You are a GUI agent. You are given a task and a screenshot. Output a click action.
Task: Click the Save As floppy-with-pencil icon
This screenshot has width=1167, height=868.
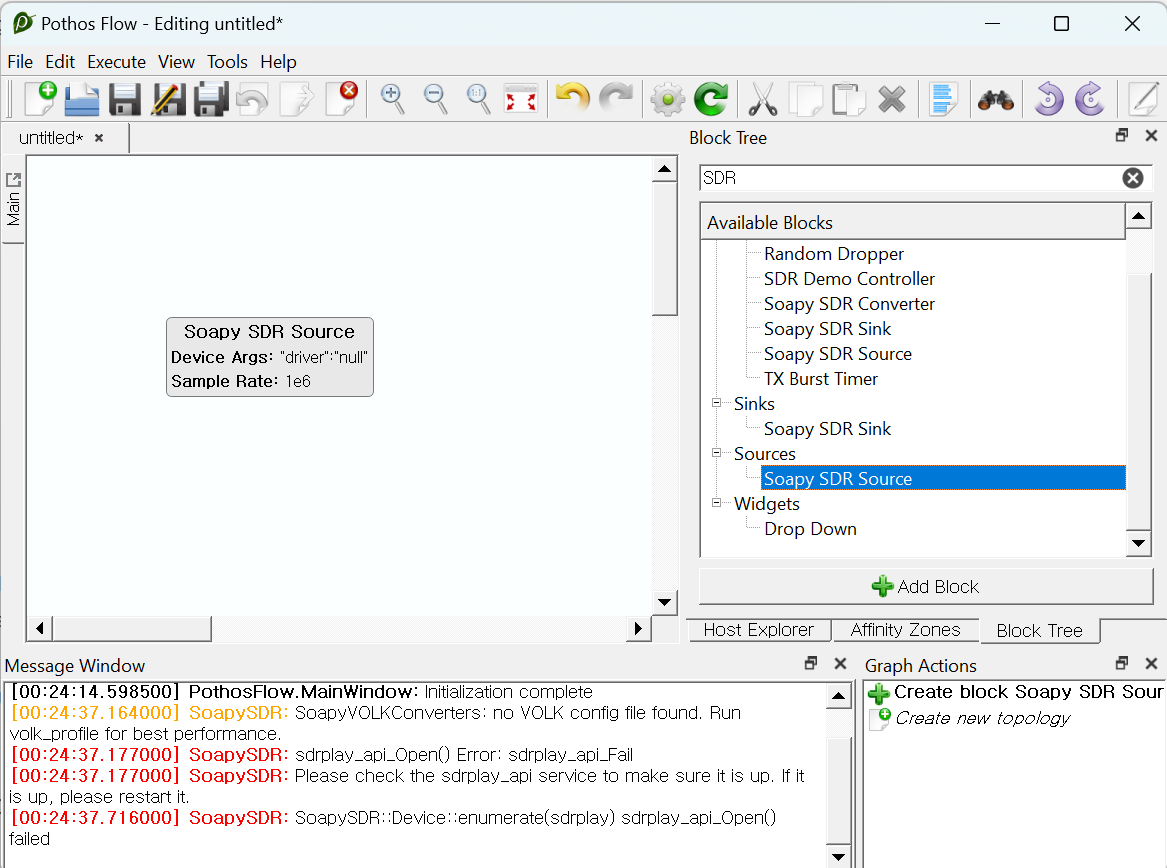(168, 99)
